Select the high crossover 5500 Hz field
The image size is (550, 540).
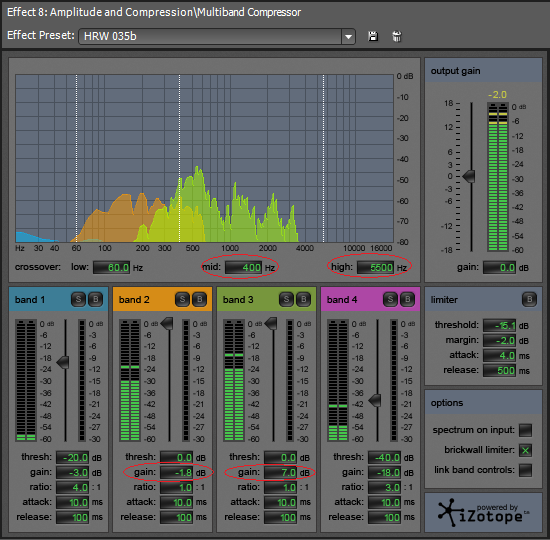tap(375, 267)
